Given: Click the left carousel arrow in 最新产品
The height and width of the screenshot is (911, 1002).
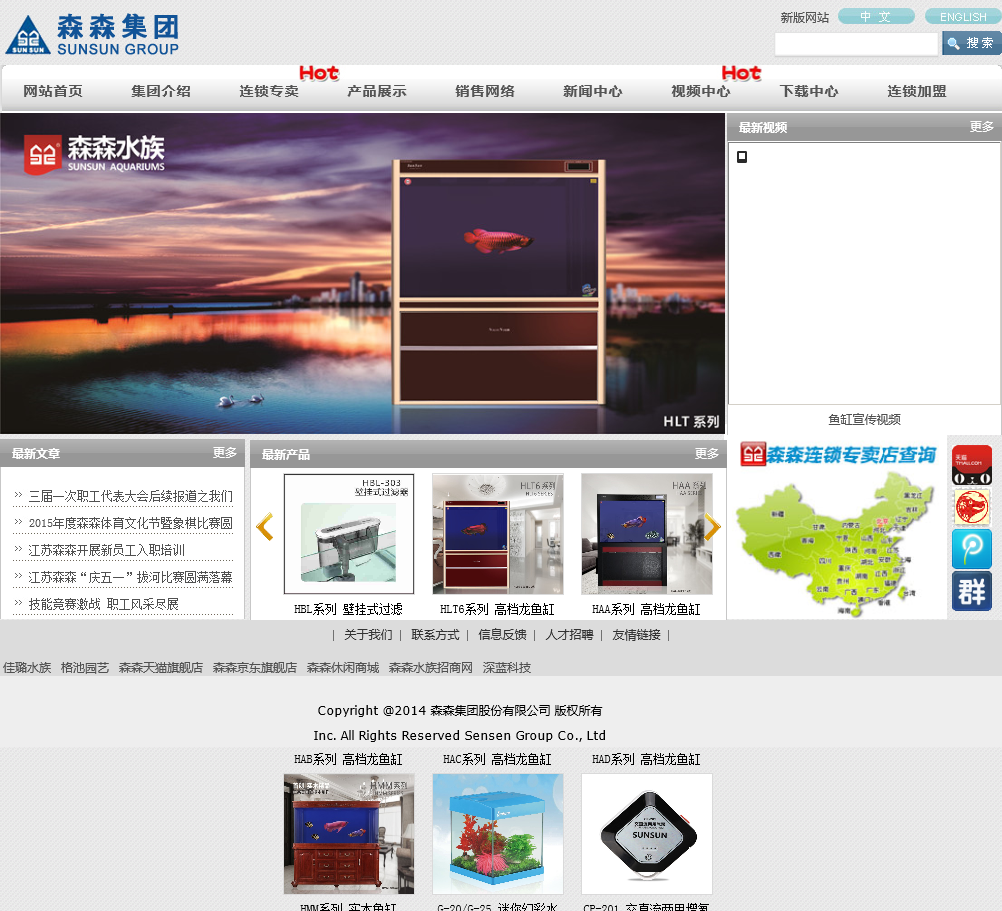Looking at the screenshot, I should point(265,527).
